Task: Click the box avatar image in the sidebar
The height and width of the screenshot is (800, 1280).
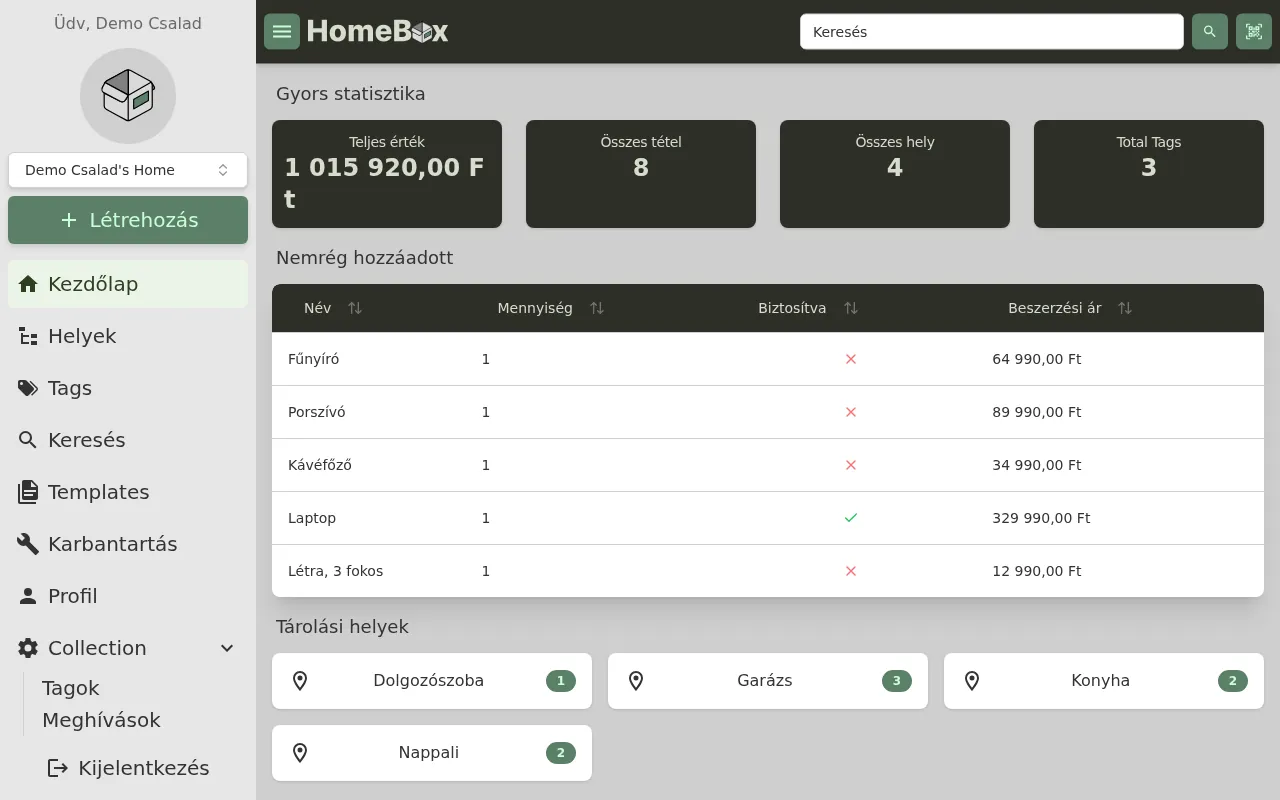Action: pyautogui.click(x=128, y=96)
